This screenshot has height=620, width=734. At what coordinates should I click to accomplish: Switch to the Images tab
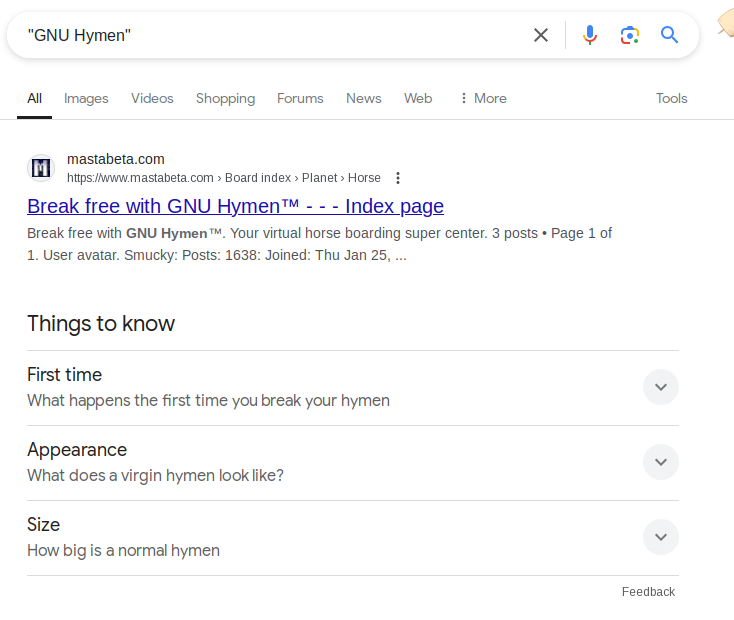(86, 98)
